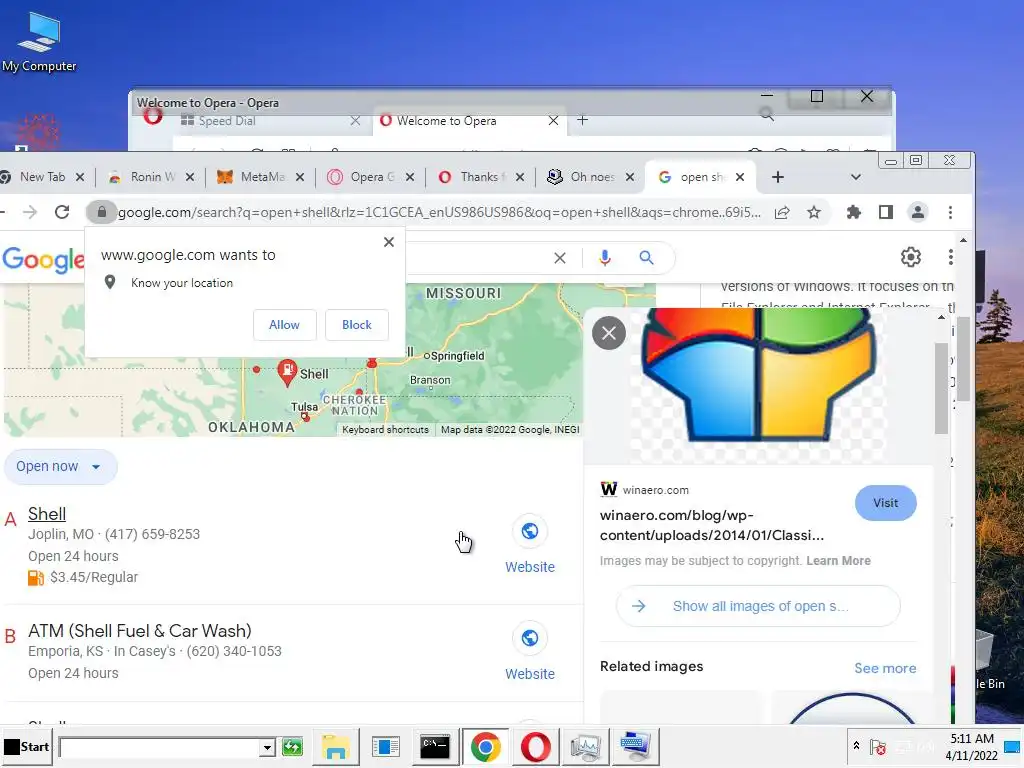Click the Chrome address bar URL
This screenshot has width=1024, height=768.
pos(439,212)
